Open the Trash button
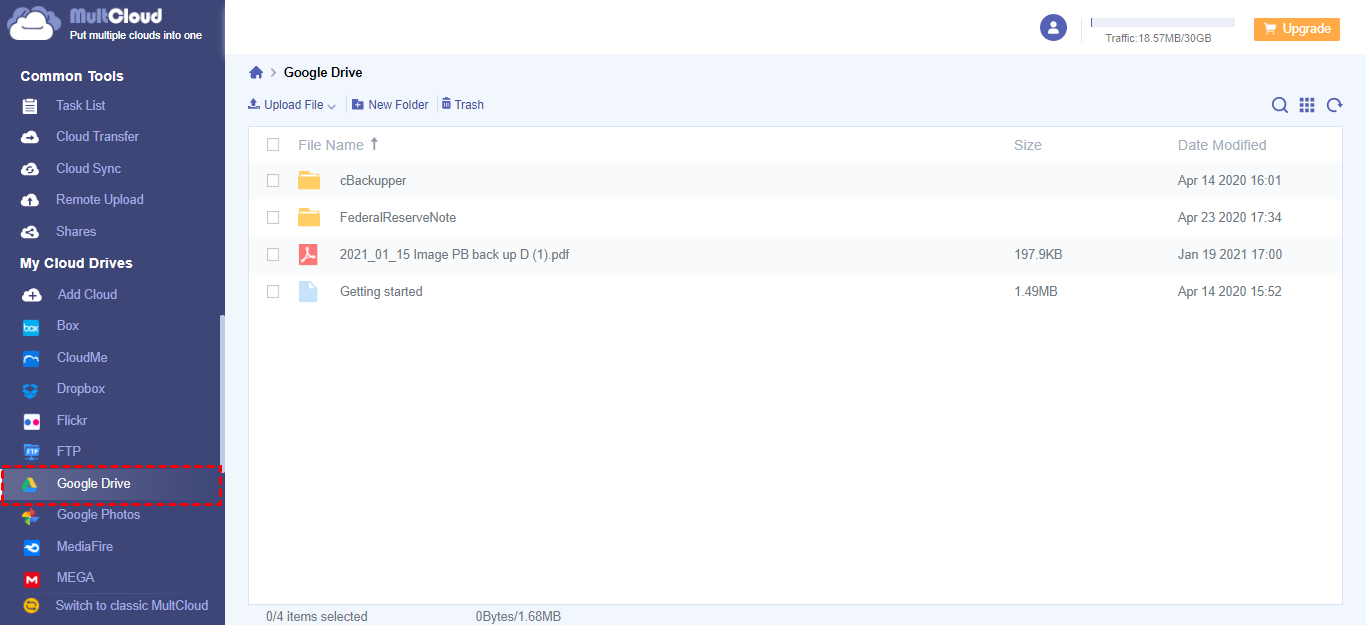This screenshot has width=1366, height=625. (462, 105)
